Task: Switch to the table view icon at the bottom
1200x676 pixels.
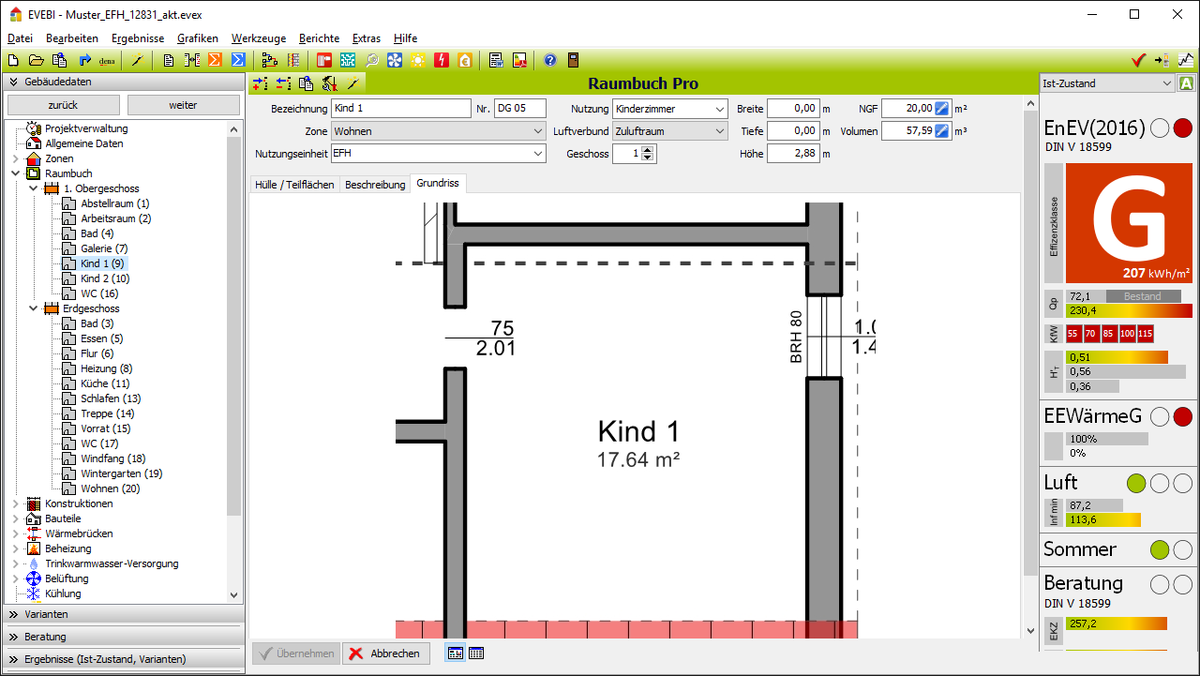Action: (x=476, y=653)
